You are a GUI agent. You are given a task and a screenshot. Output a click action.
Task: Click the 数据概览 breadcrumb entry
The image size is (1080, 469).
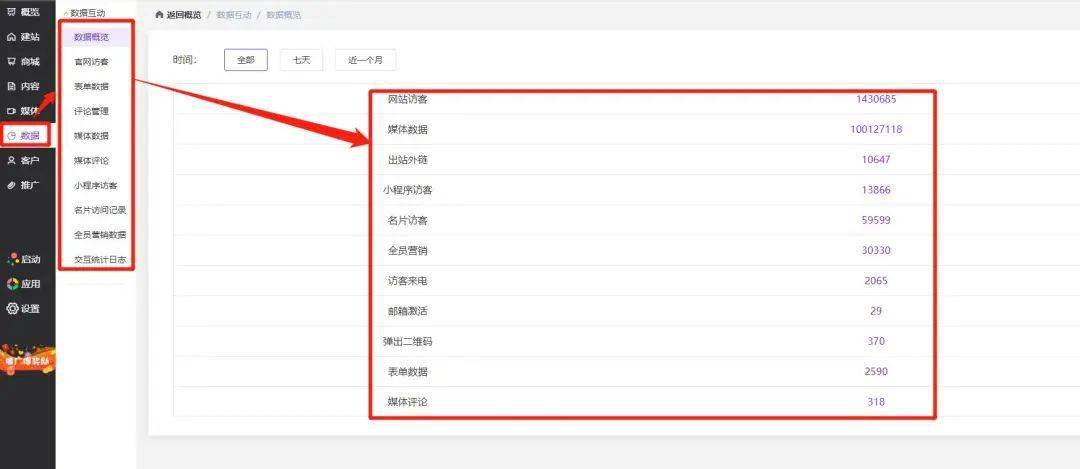click(x=283, y=14)
